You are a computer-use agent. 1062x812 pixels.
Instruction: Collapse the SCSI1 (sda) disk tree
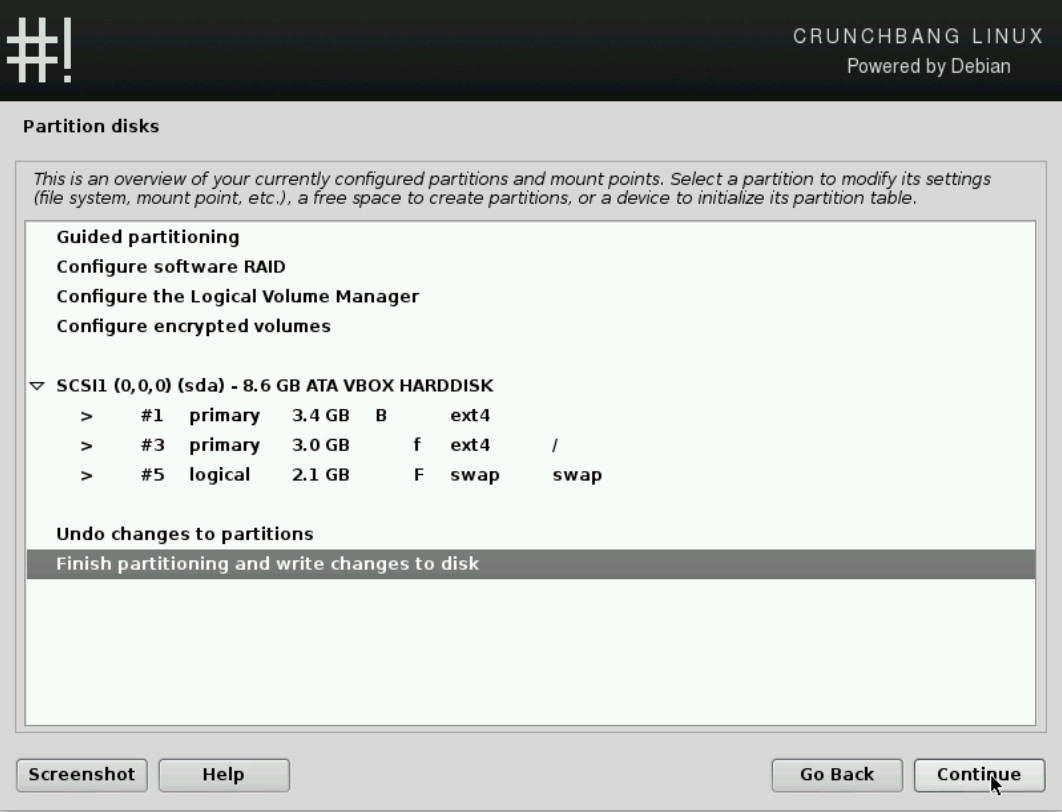click(x=35, y=385)
